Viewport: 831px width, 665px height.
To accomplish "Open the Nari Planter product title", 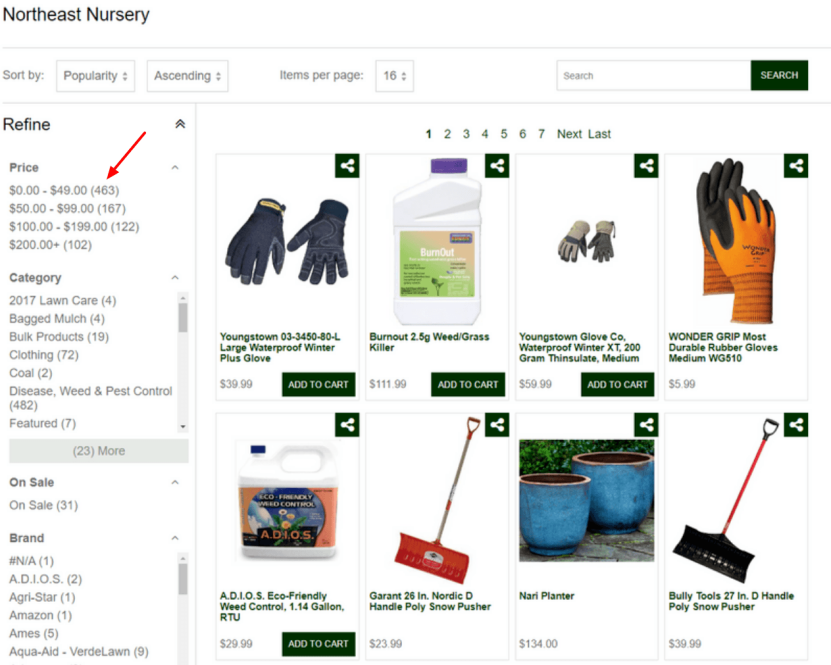I will [546, 596].
